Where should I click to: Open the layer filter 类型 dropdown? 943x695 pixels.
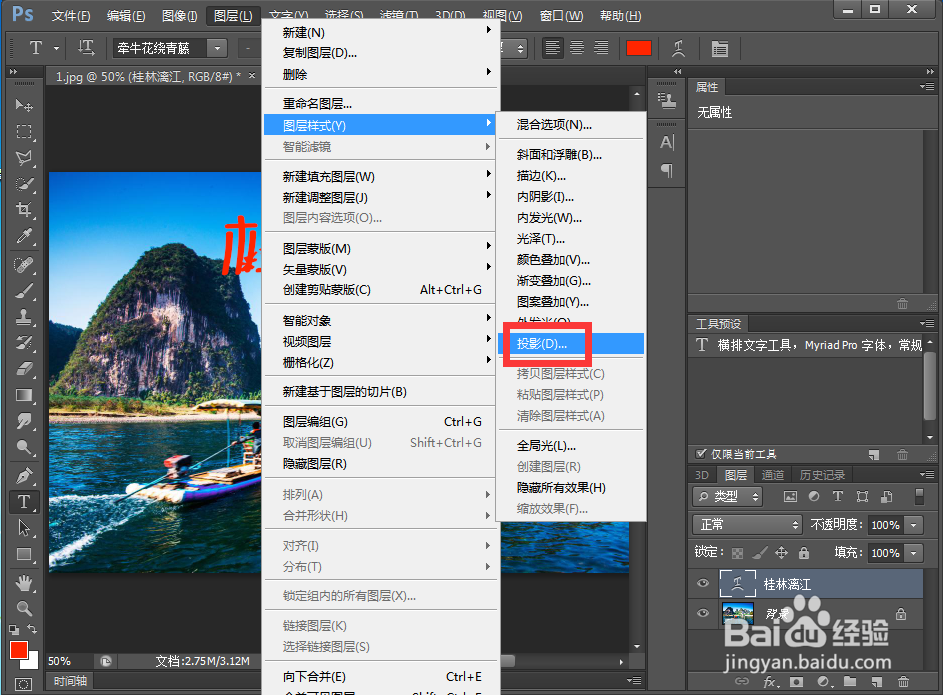click(x=727, y=497)
